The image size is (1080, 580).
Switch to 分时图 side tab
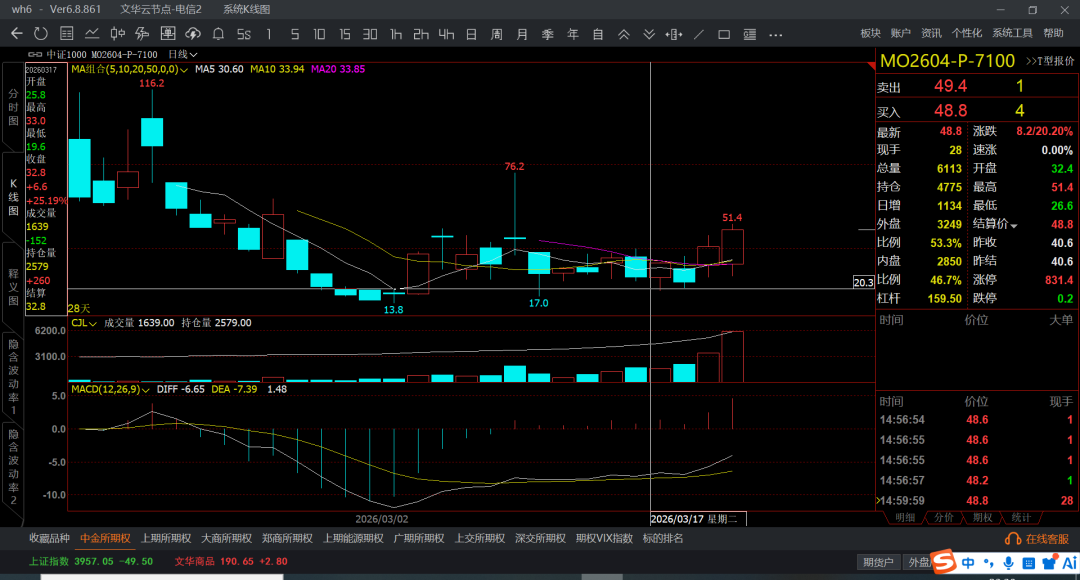[13, 107]
